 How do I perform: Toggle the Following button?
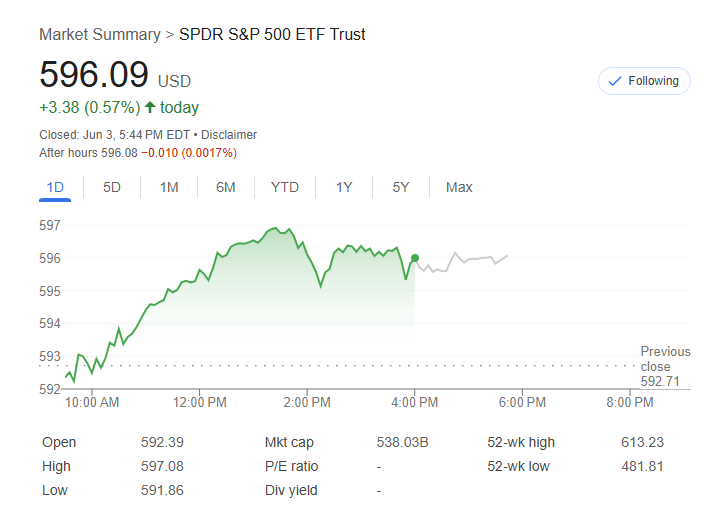coord(644,81)
